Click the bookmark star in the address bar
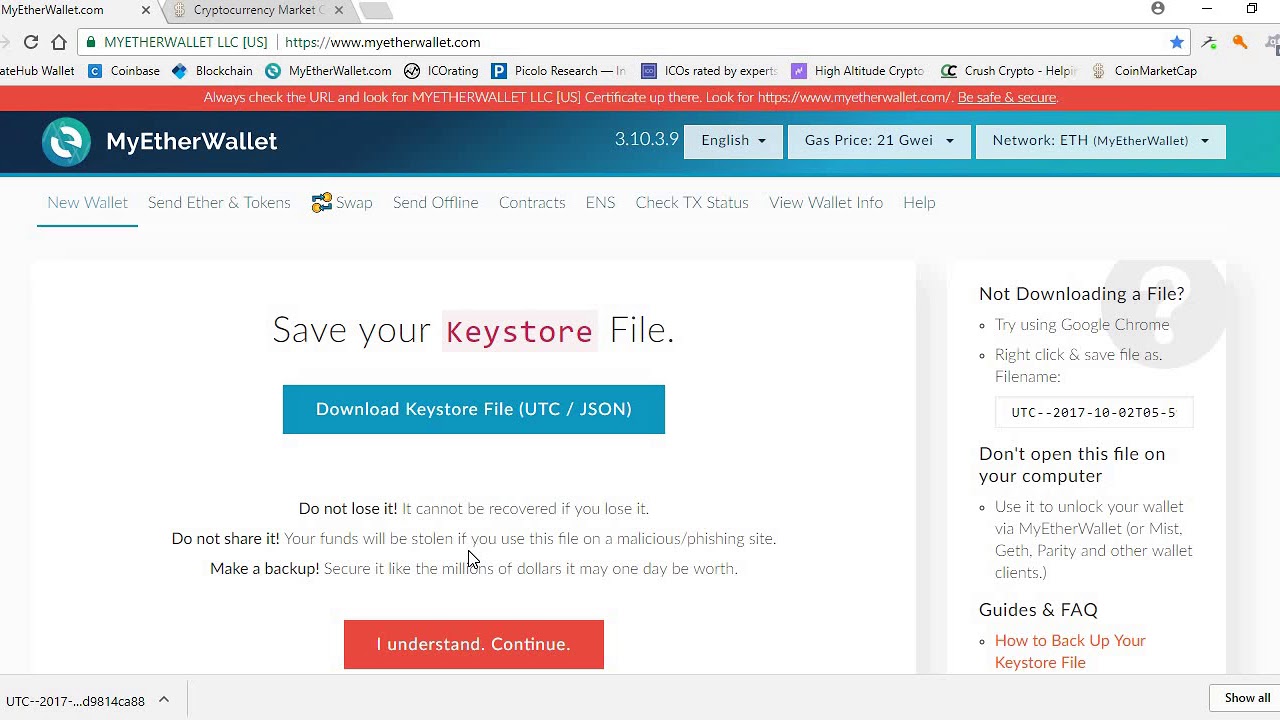1280x720 pixels. click(1177, 42)
